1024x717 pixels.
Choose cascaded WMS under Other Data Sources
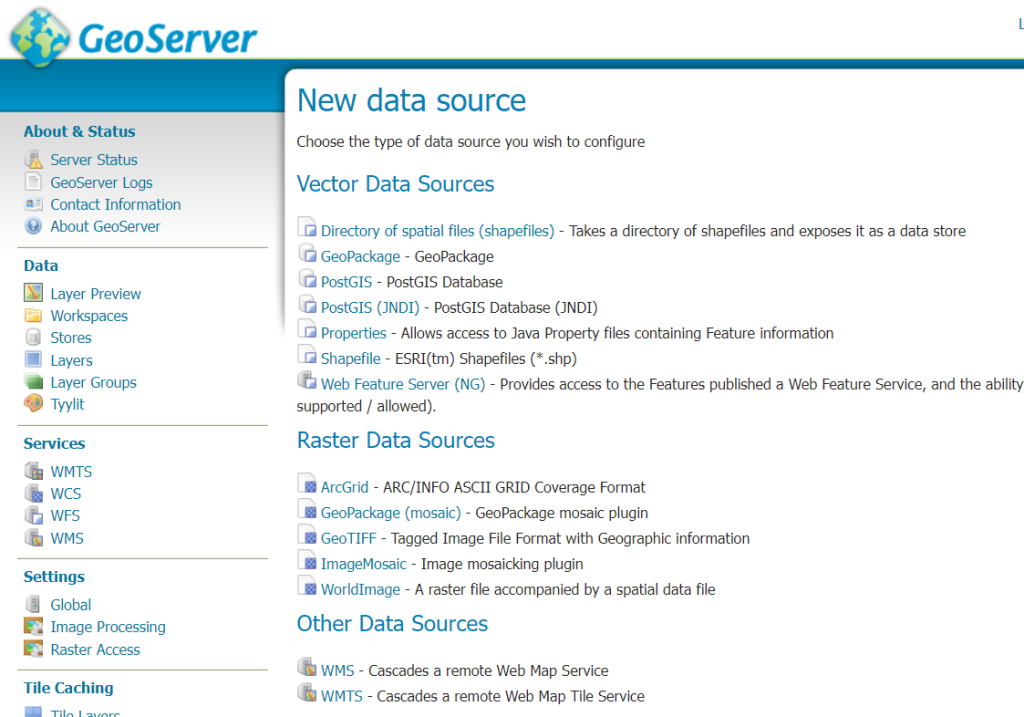point(338,671)
